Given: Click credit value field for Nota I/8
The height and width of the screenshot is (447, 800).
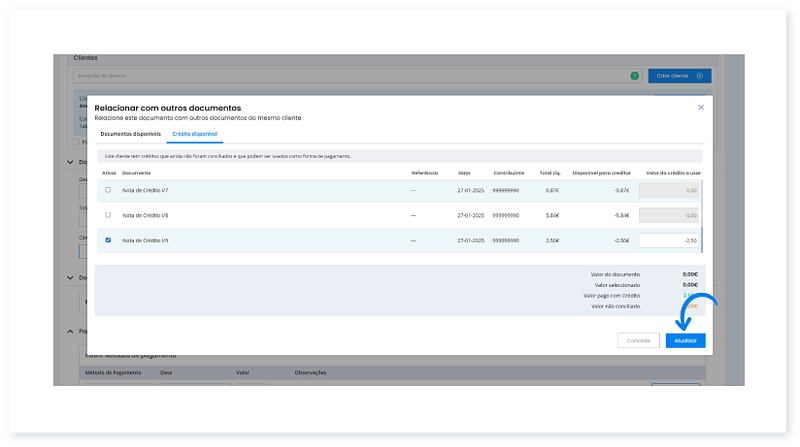Looking at the screenshot, I should pos(669,215).
